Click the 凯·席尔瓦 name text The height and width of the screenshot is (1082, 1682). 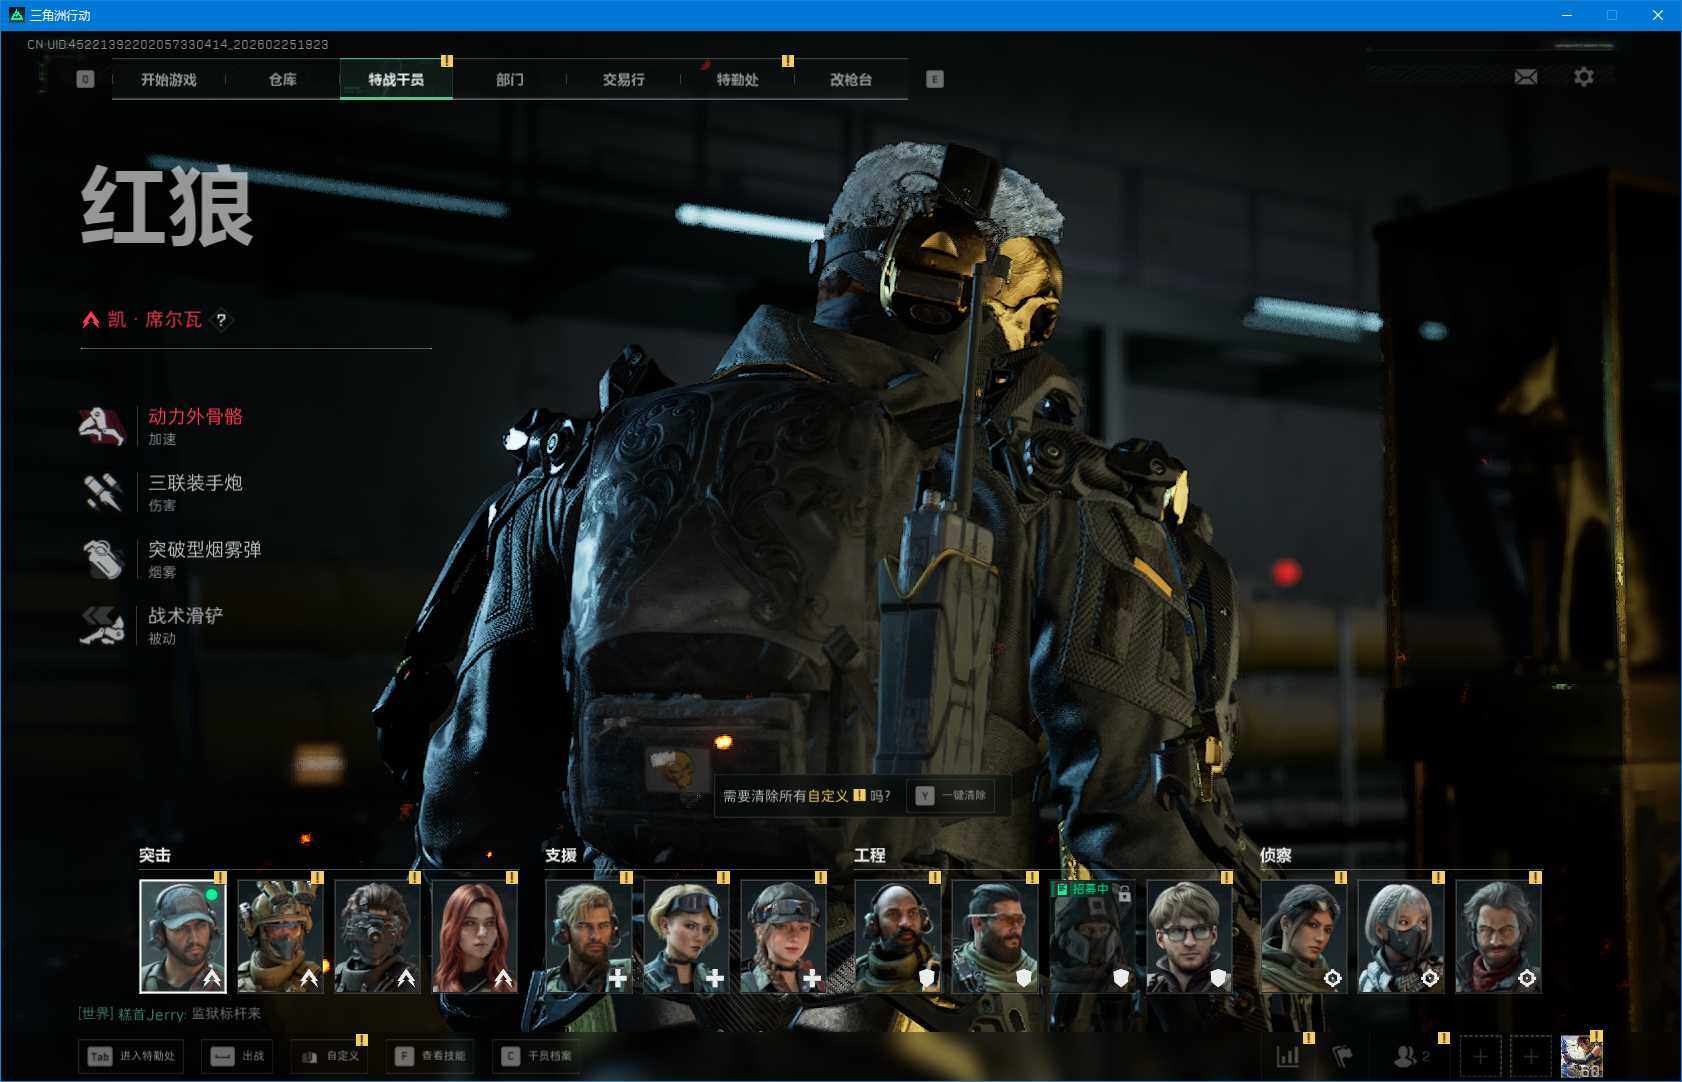pos(155,320)
